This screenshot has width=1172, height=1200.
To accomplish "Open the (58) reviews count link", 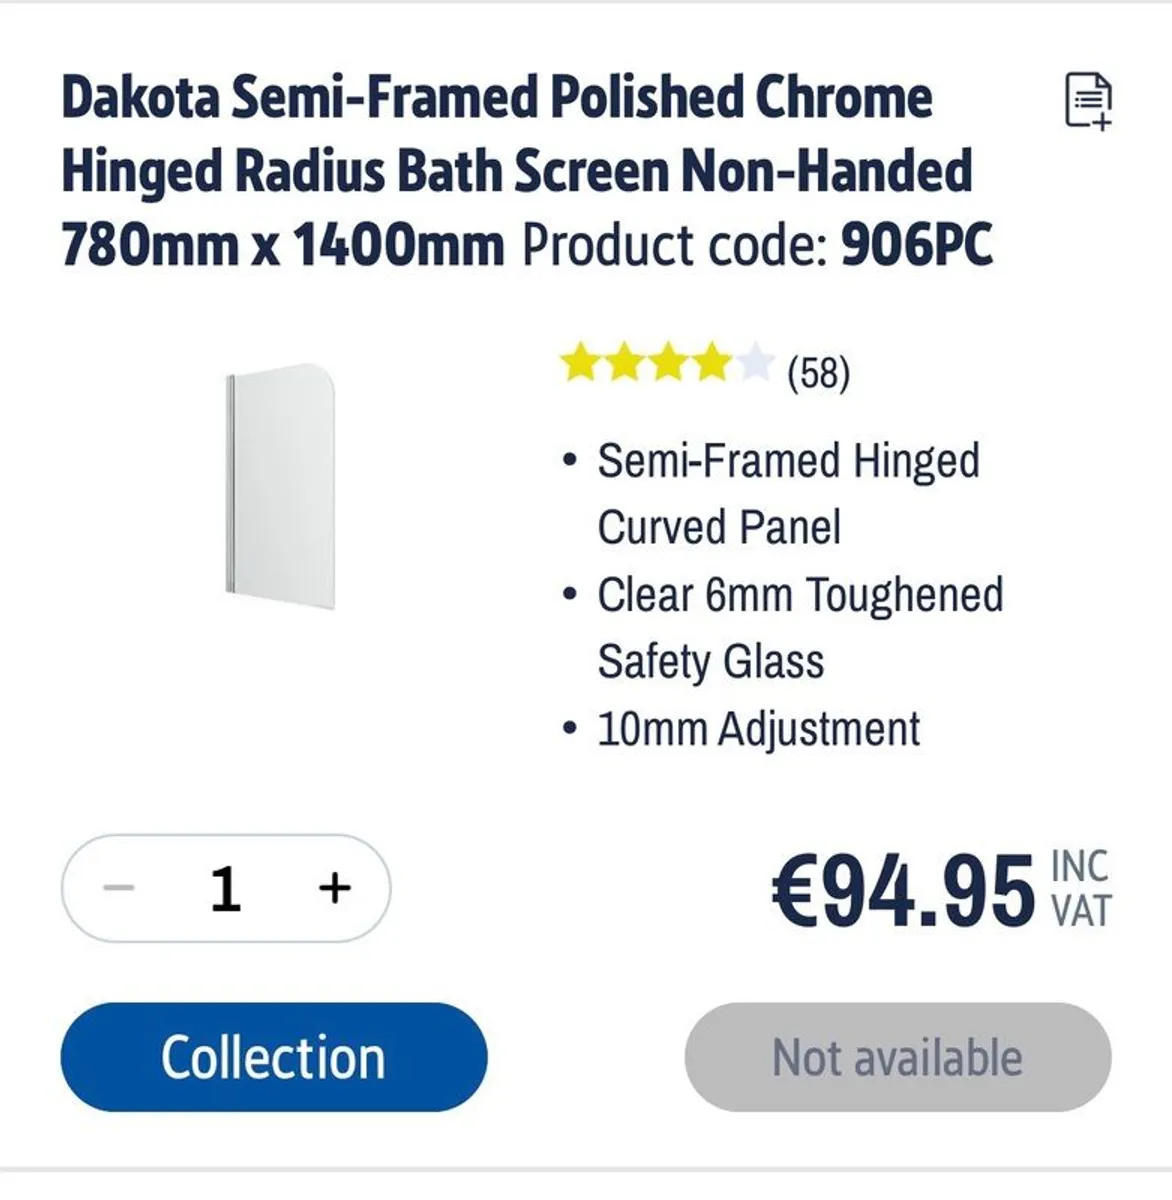I will click(x=818, y=373).
